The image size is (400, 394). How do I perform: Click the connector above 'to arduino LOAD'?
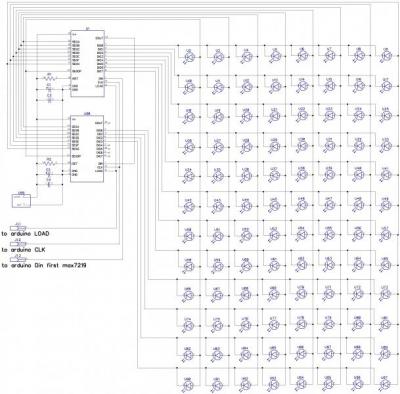pyautogui.click(x=18, y=228)
